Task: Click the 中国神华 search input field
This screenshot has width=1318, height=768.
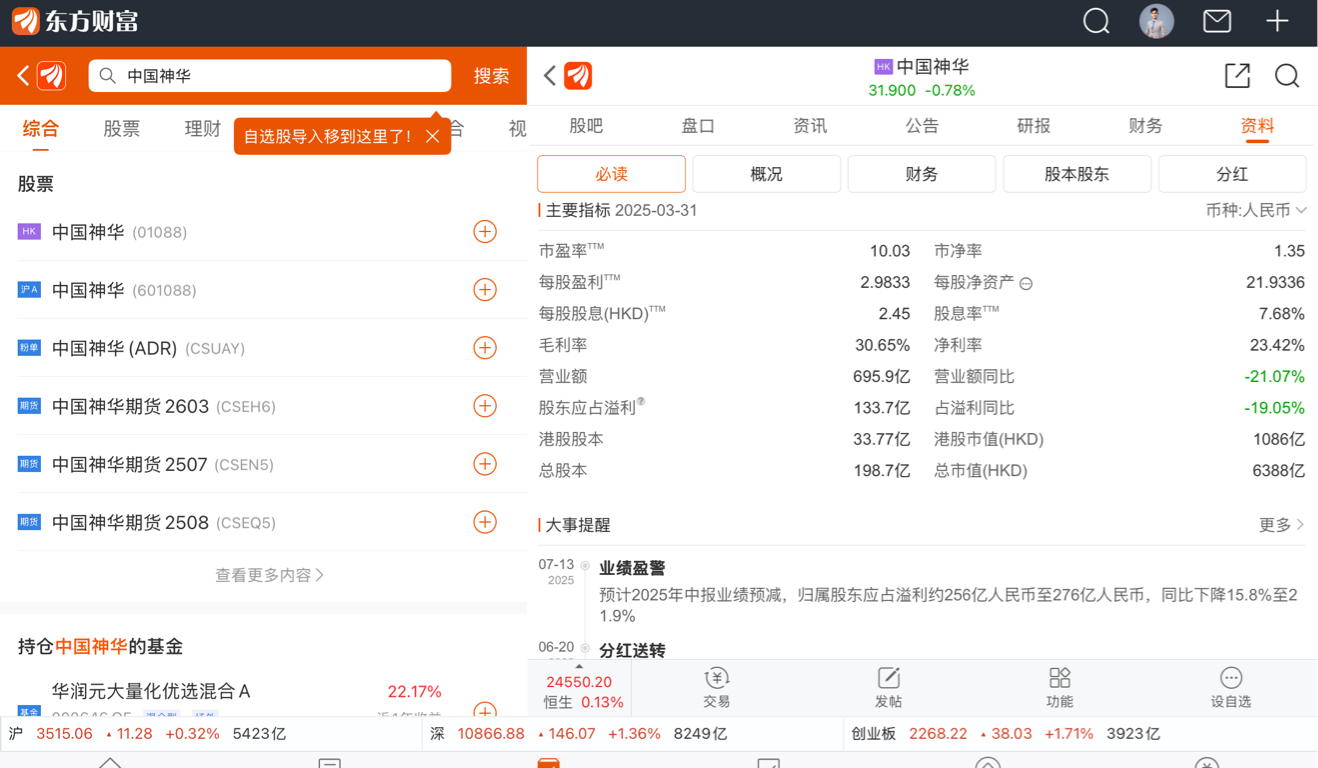Action: coord(270,76)
